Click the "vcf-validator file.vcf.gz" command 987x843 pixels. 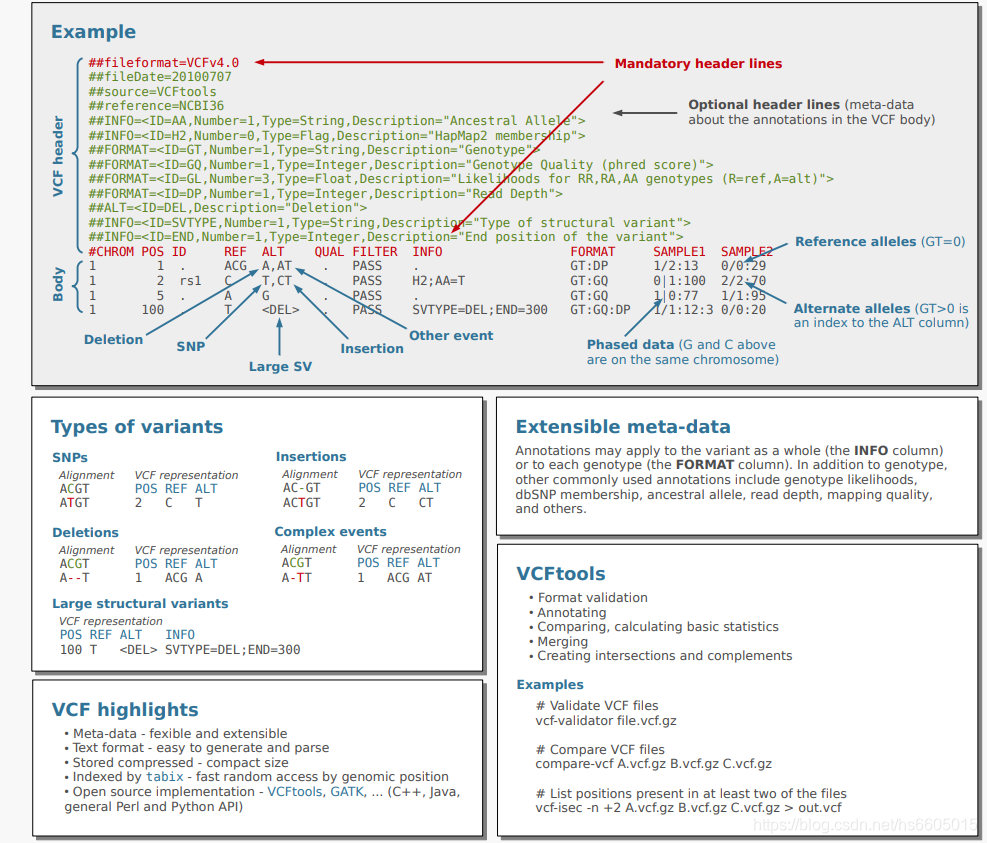click(606, 721)
